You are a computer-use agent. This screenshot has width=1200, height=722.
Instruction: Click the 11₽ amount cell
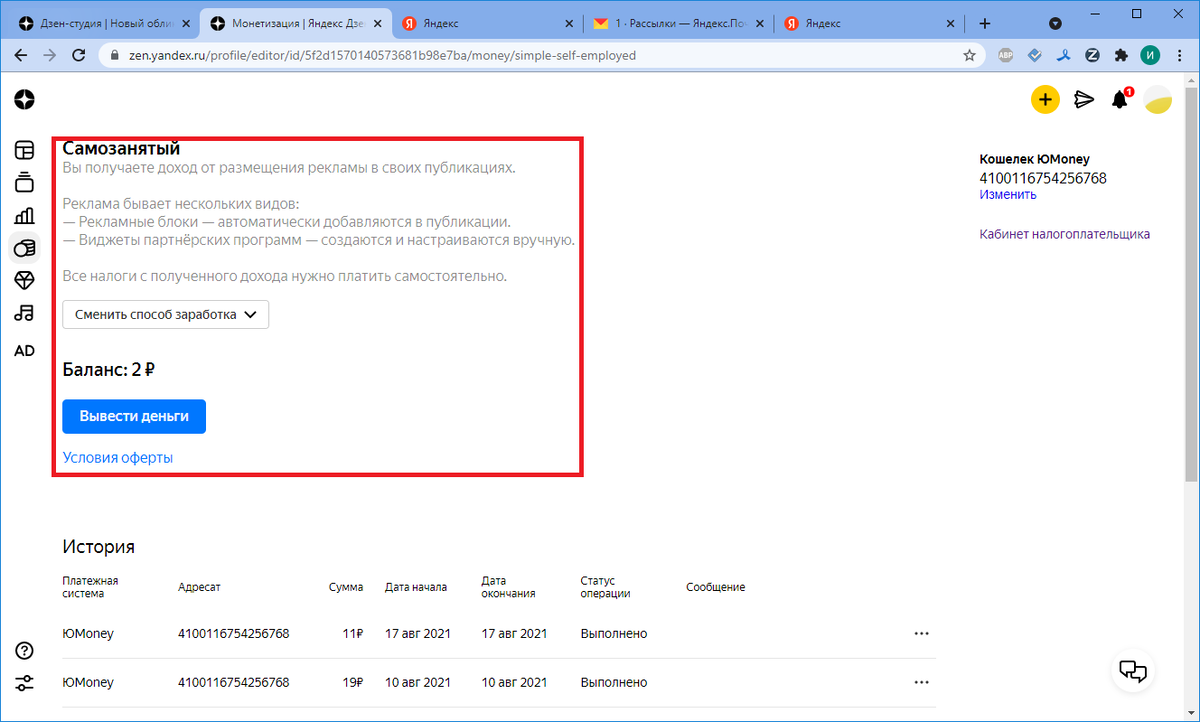click(x=352, y=633)
